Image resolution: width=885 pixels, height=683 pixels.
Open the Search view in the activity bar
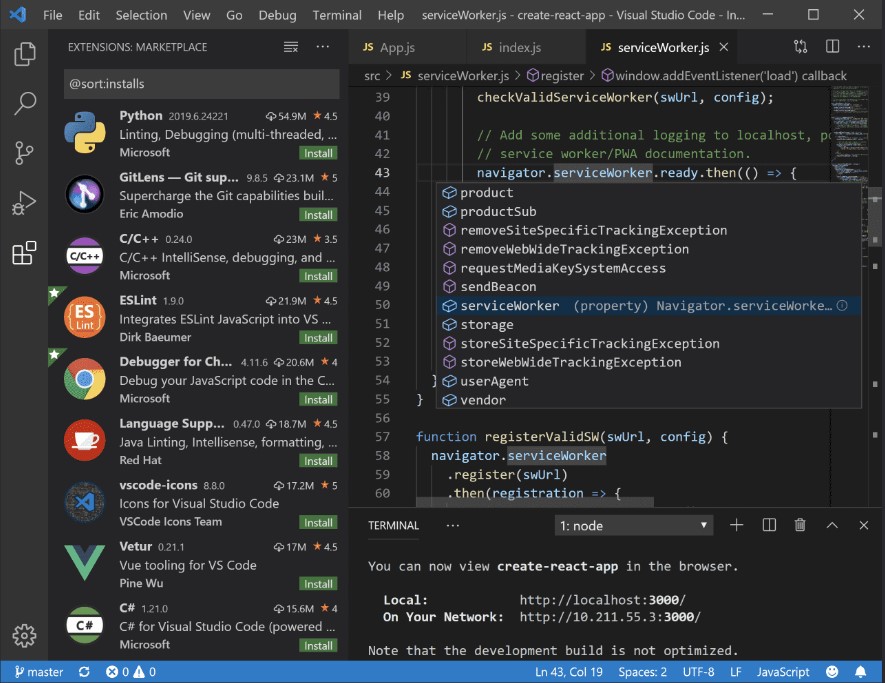tap(26, 103)
